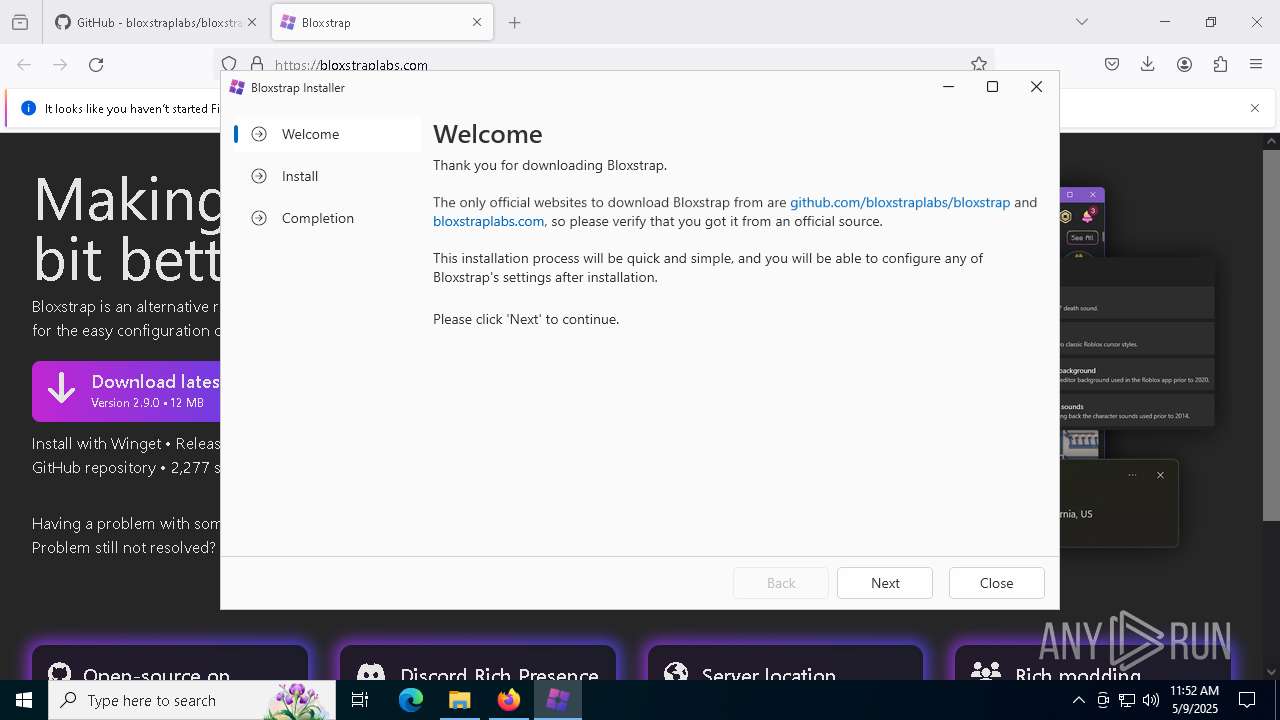The height and width of the screenshot is (720, 1280).
Task: Click the taskbar search box
Action: (192, 700)
